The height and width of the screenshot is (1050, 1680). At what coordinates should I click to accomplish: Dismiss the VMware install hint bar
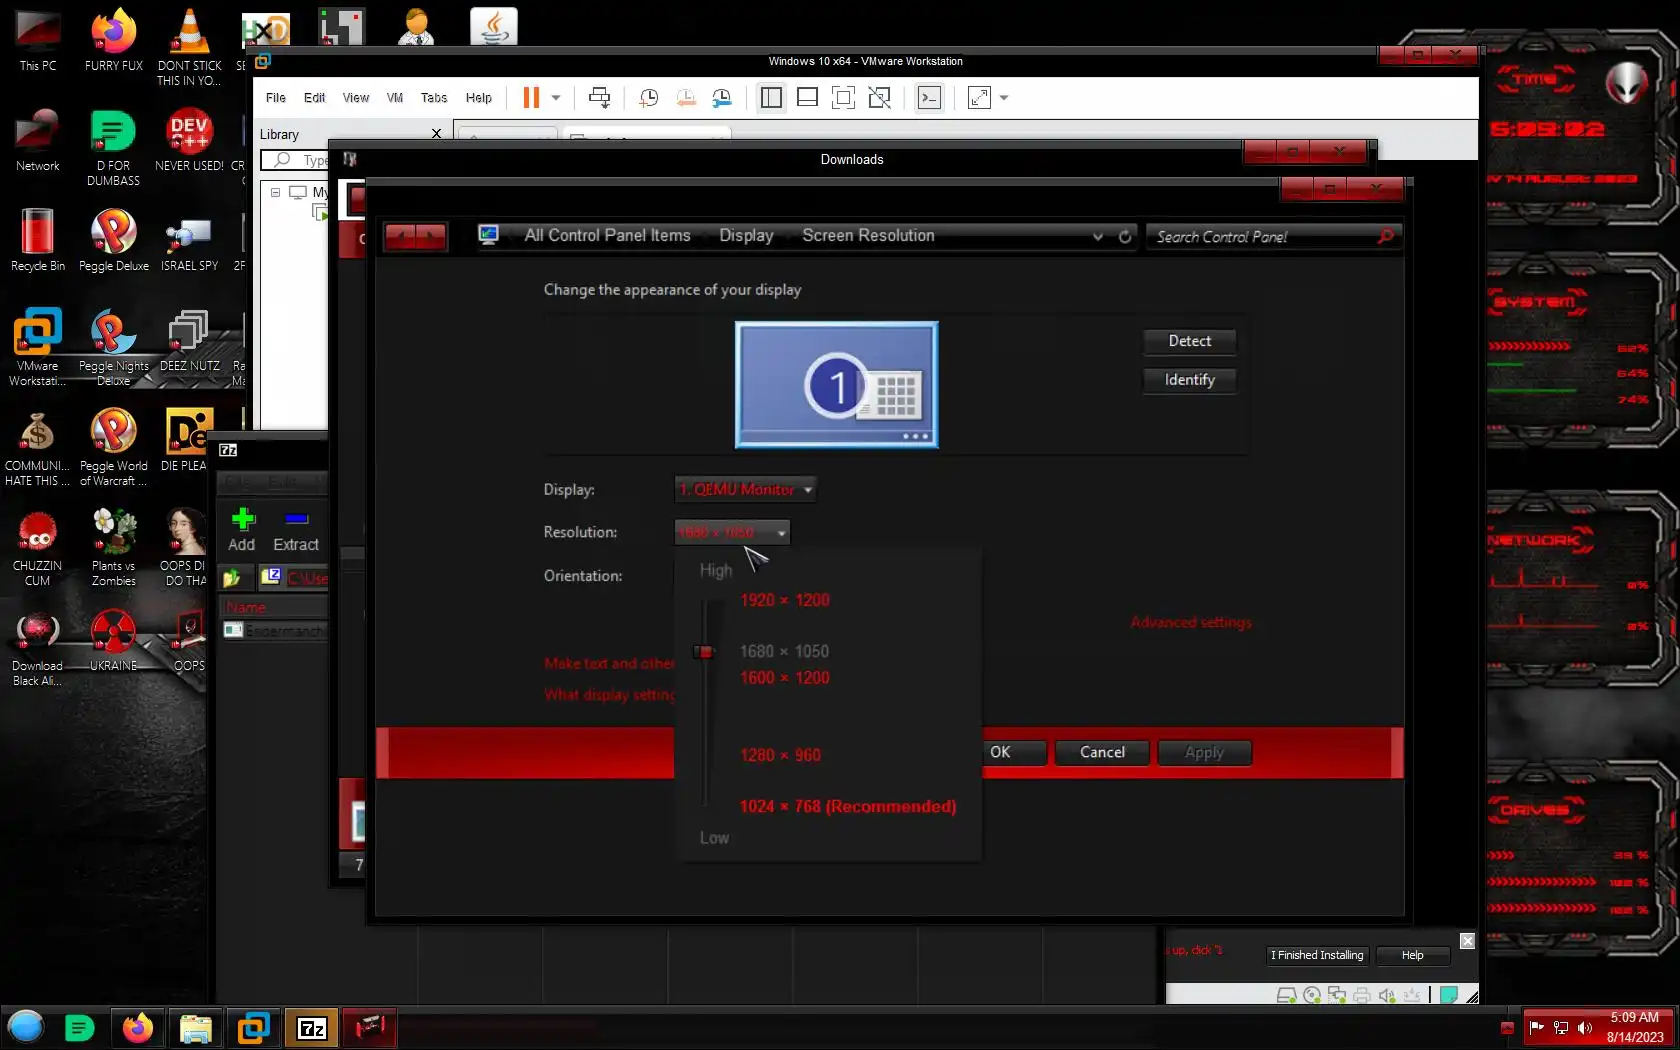[1467, 941]
